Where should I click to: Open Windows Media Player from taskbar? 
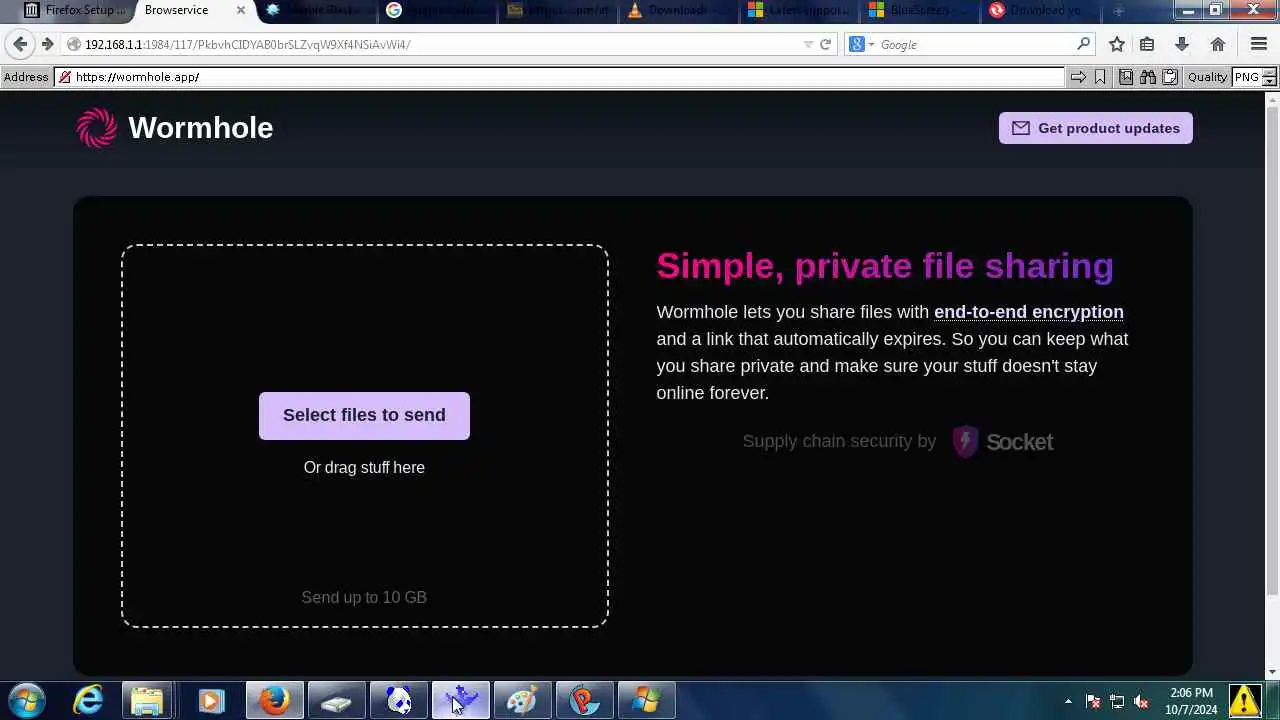point(211,700)
